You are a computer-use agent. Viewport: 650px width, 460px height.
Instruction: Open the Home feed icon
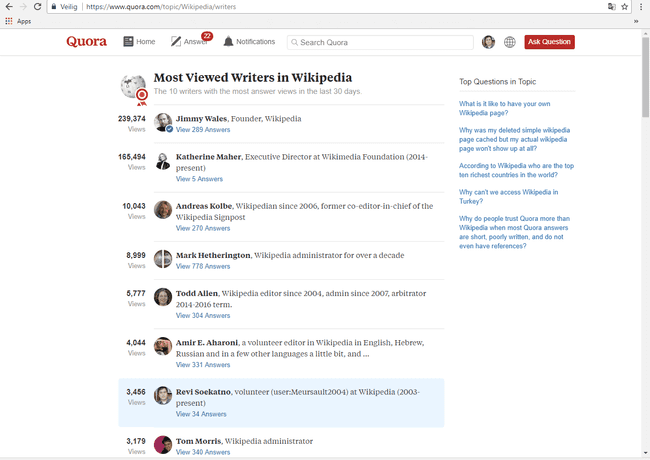coord(128,41)
